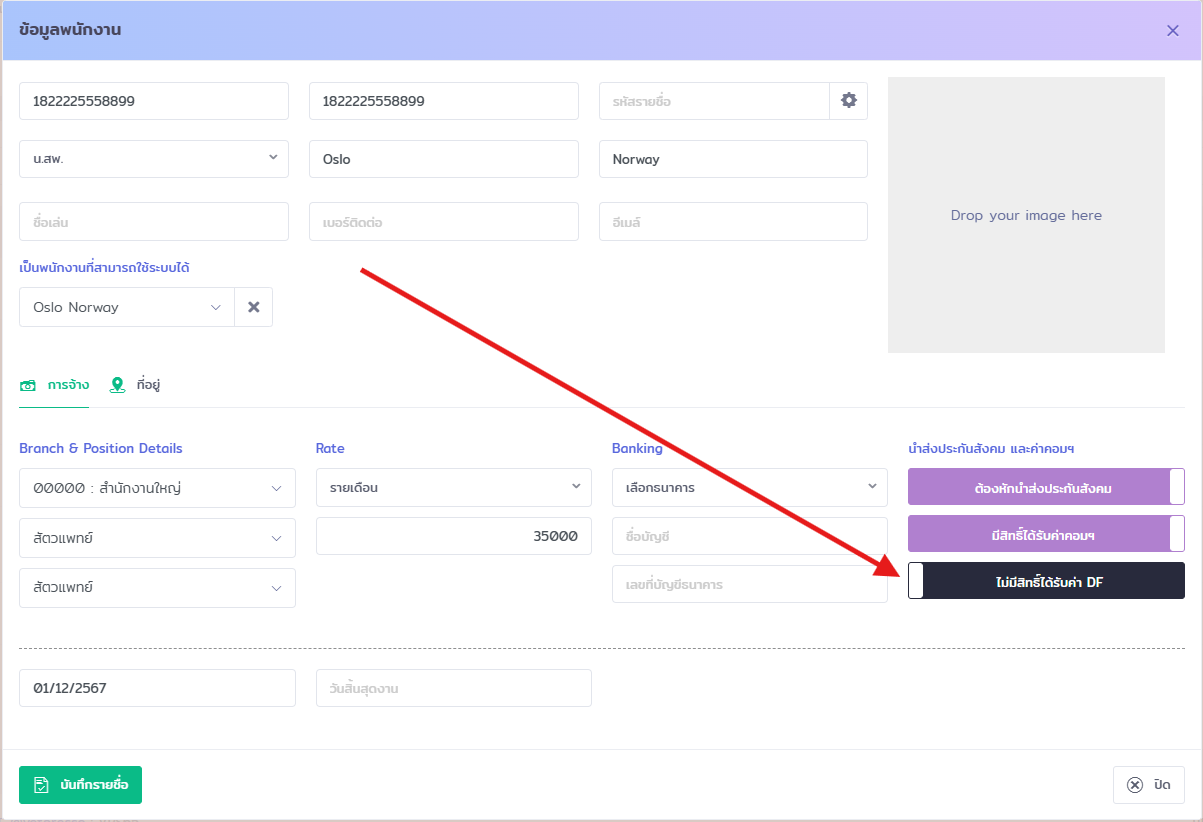Enable the DF fee eligibility switch

click(1046, 581)
